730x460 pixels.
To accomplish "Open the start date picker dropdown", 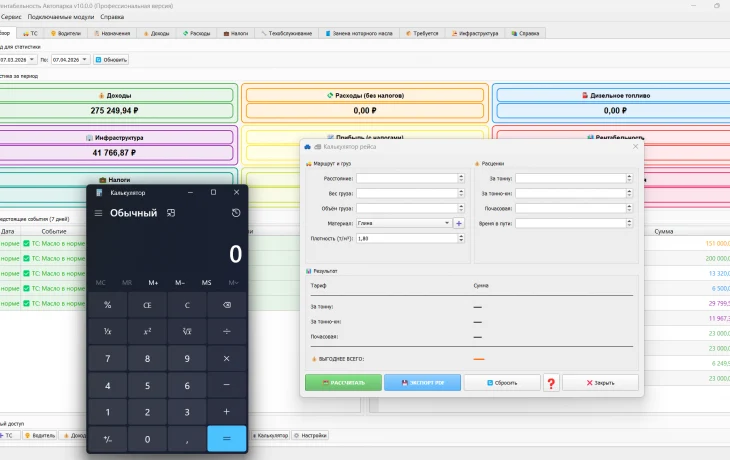I will click(32, 60).
